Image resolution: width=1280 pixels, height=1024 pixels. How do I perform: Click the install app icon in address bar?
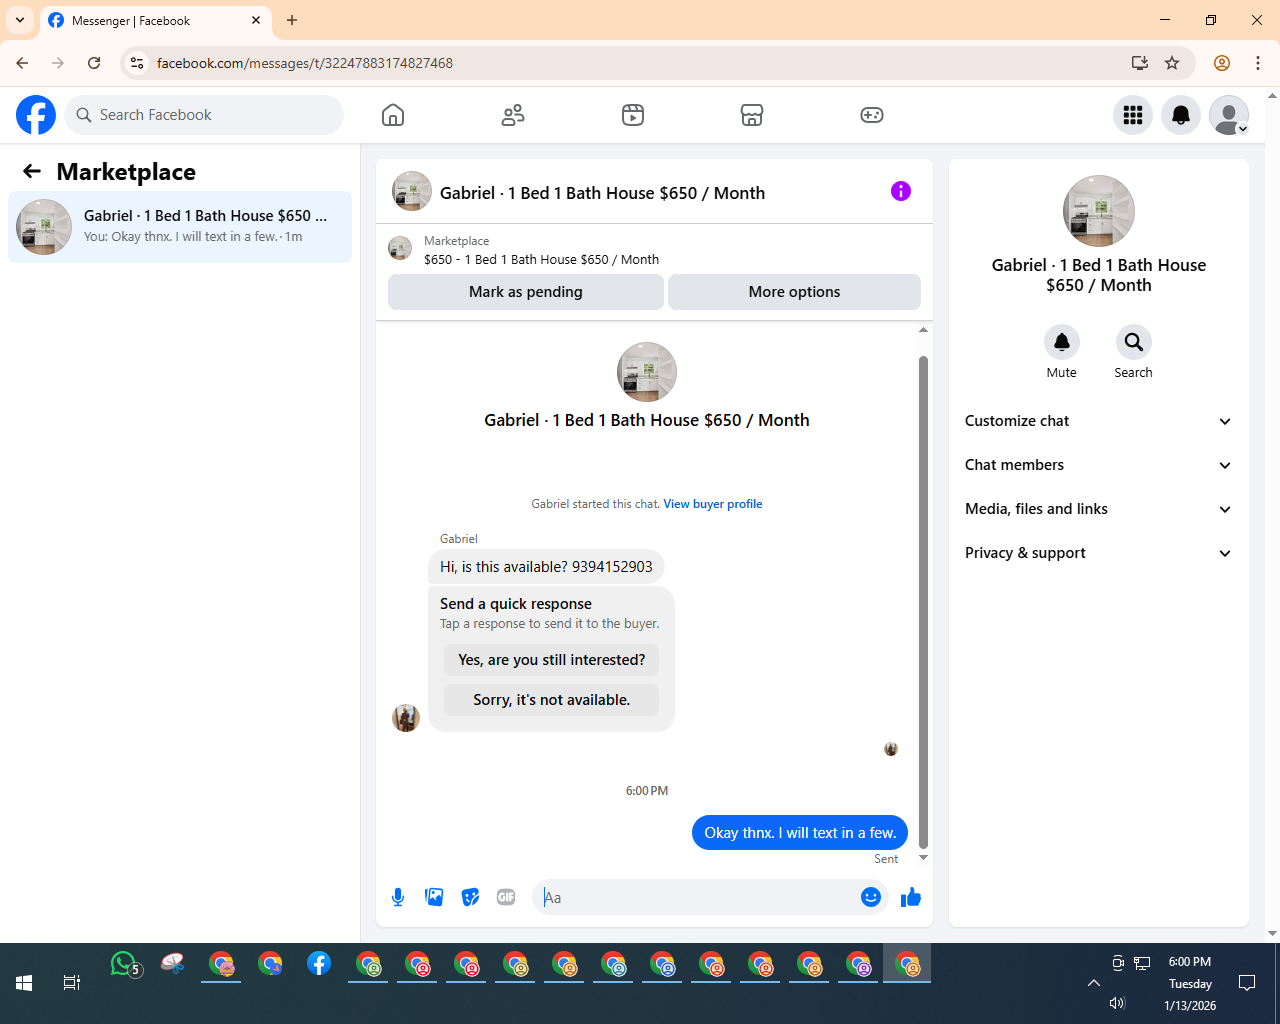[x=1139, y=63]
